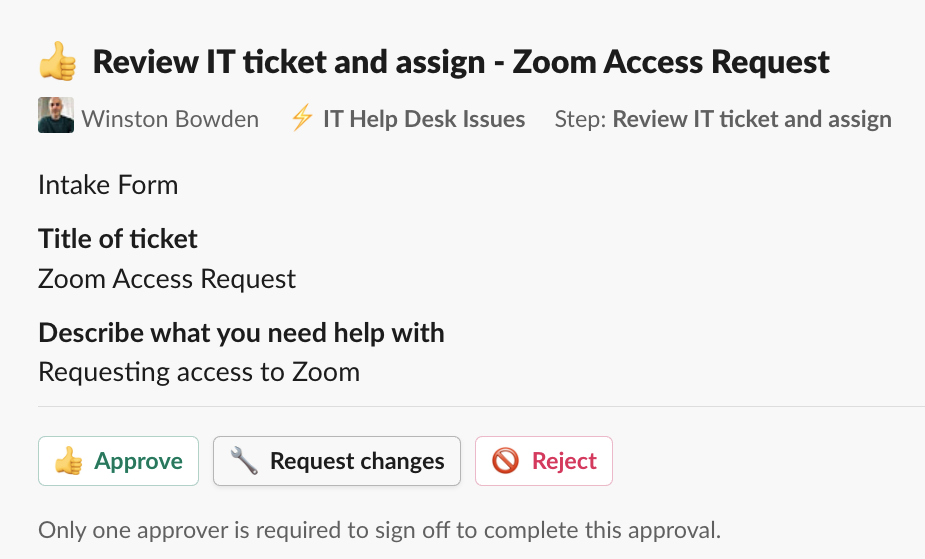Click the Title of ticket field label
Screen dimensions: 925x559
coord(118,239)
